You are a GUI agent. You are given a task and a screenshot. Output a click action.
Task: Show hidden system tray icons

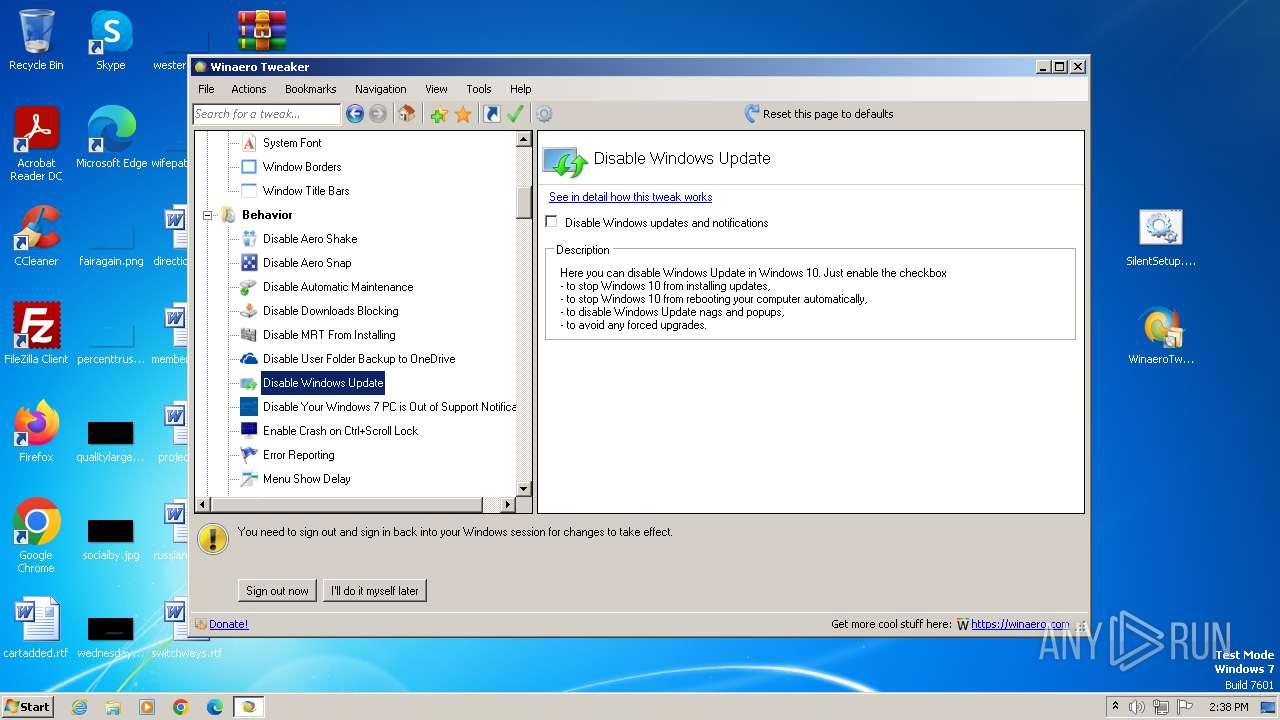point(1115,707)
